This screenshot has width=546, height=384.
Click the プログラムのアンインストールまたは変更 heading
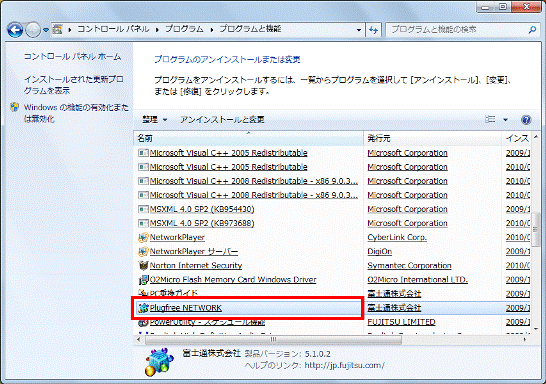click(227, 60)
